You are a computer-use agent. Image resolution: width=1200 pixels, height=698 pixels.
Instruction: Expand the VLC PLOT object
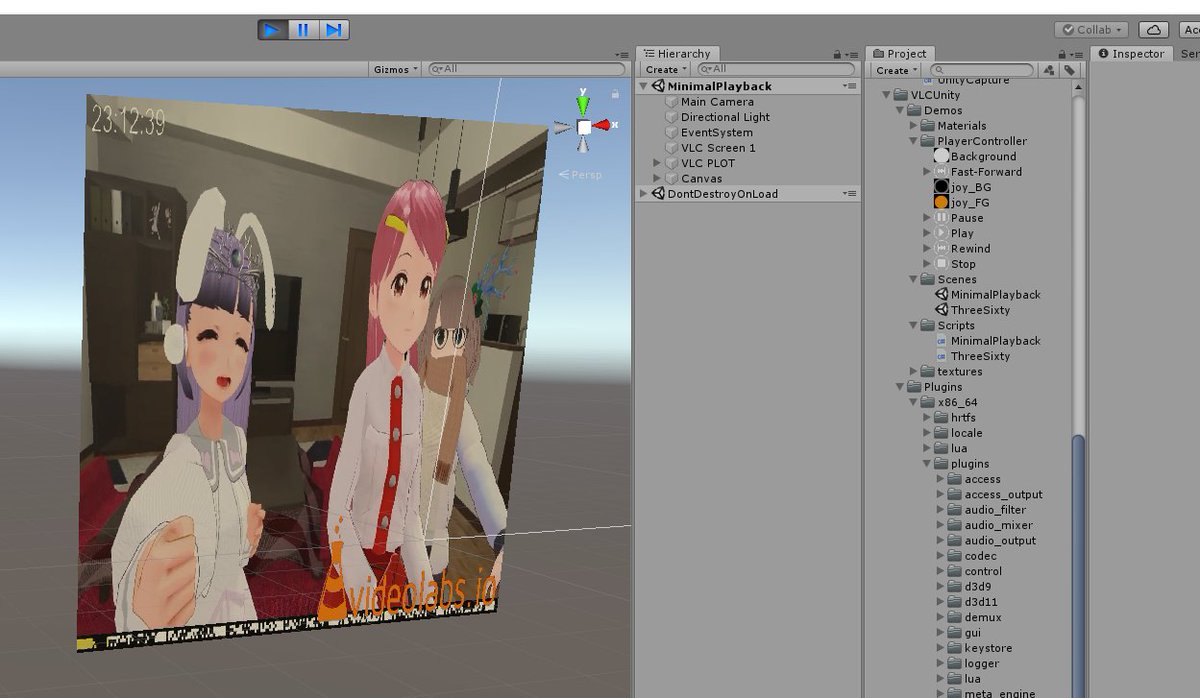pos(657,163)
